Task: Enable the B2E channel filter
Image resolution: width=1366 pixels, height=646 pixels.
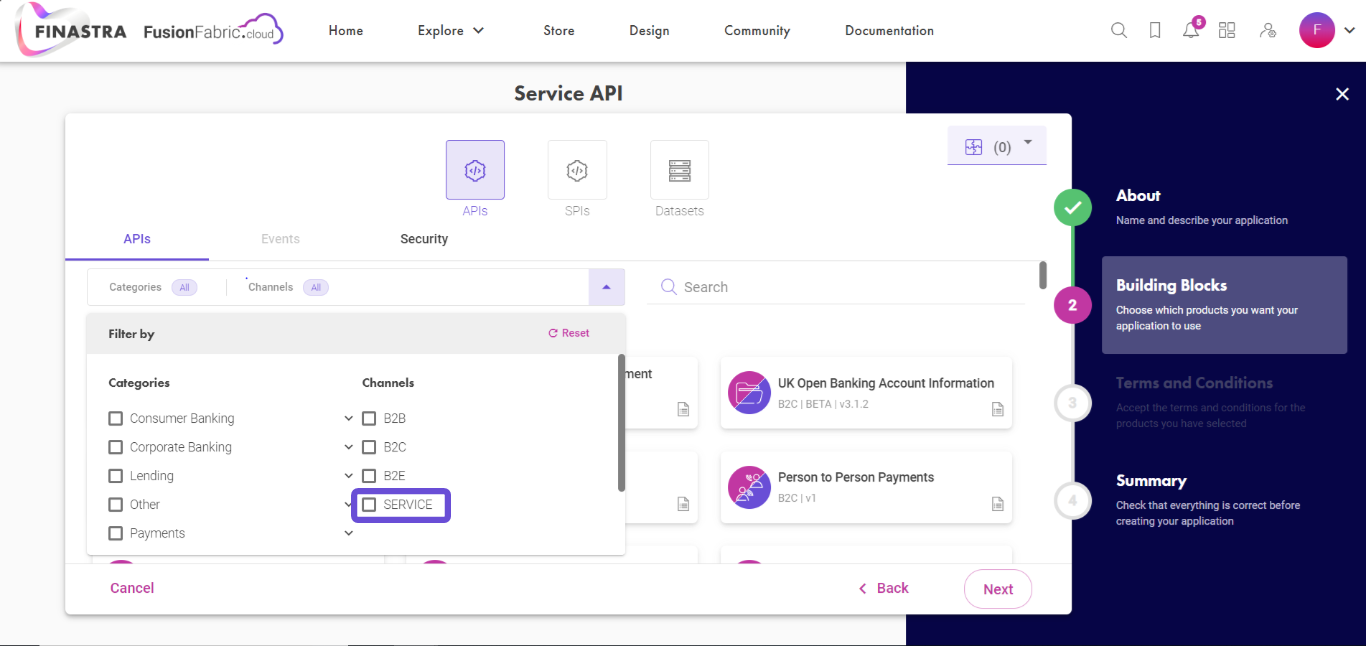Action: 369,476
